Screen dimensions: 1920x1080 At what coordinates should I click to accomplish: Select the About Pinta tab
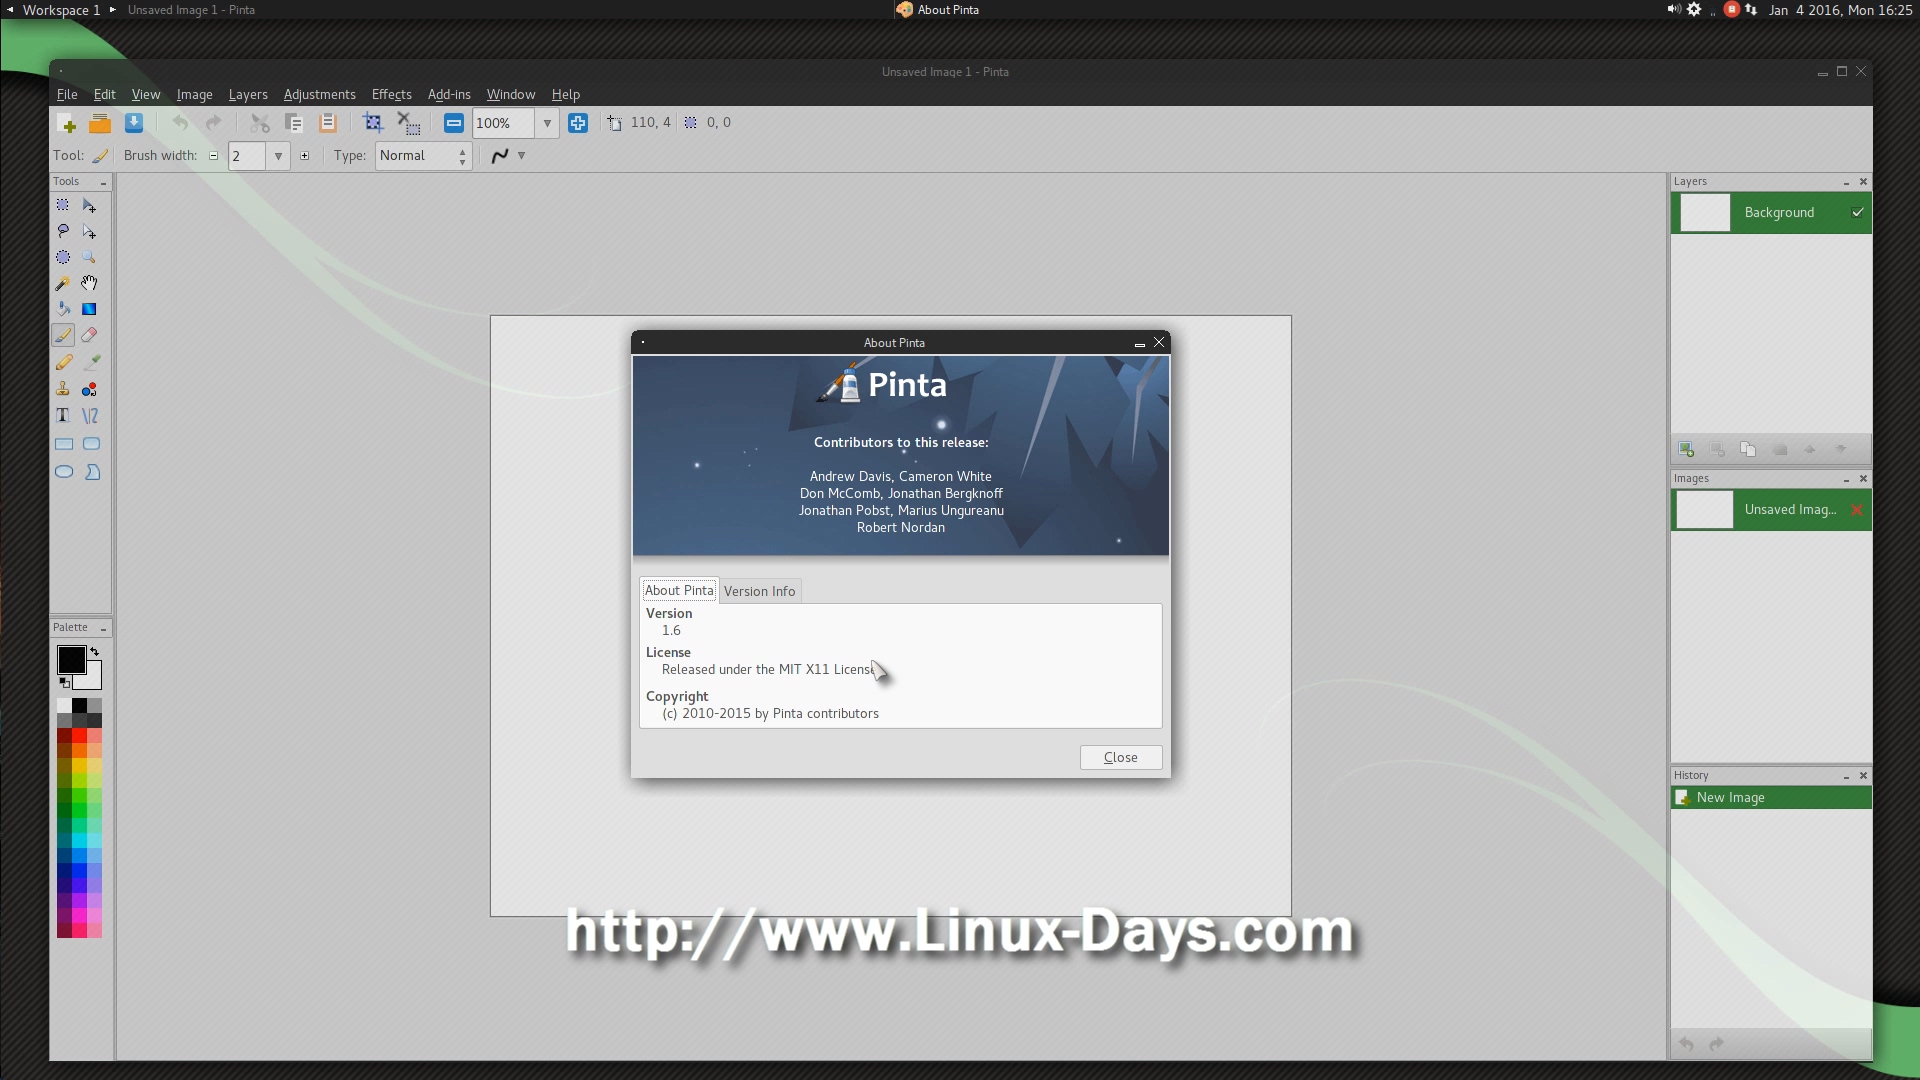coord(679,590)
